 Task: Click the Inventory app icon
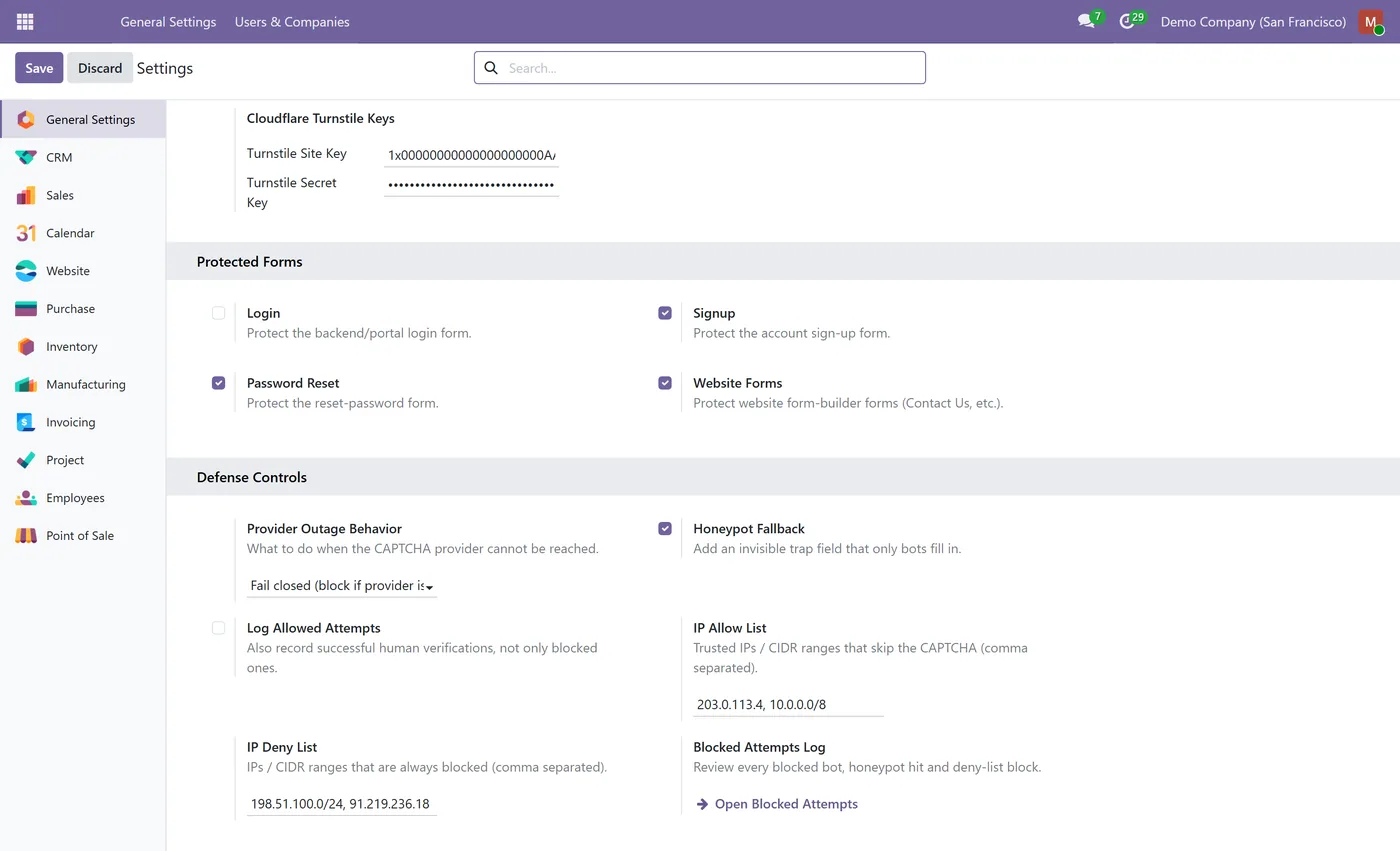pyautogui.click(x=26, y=347)
